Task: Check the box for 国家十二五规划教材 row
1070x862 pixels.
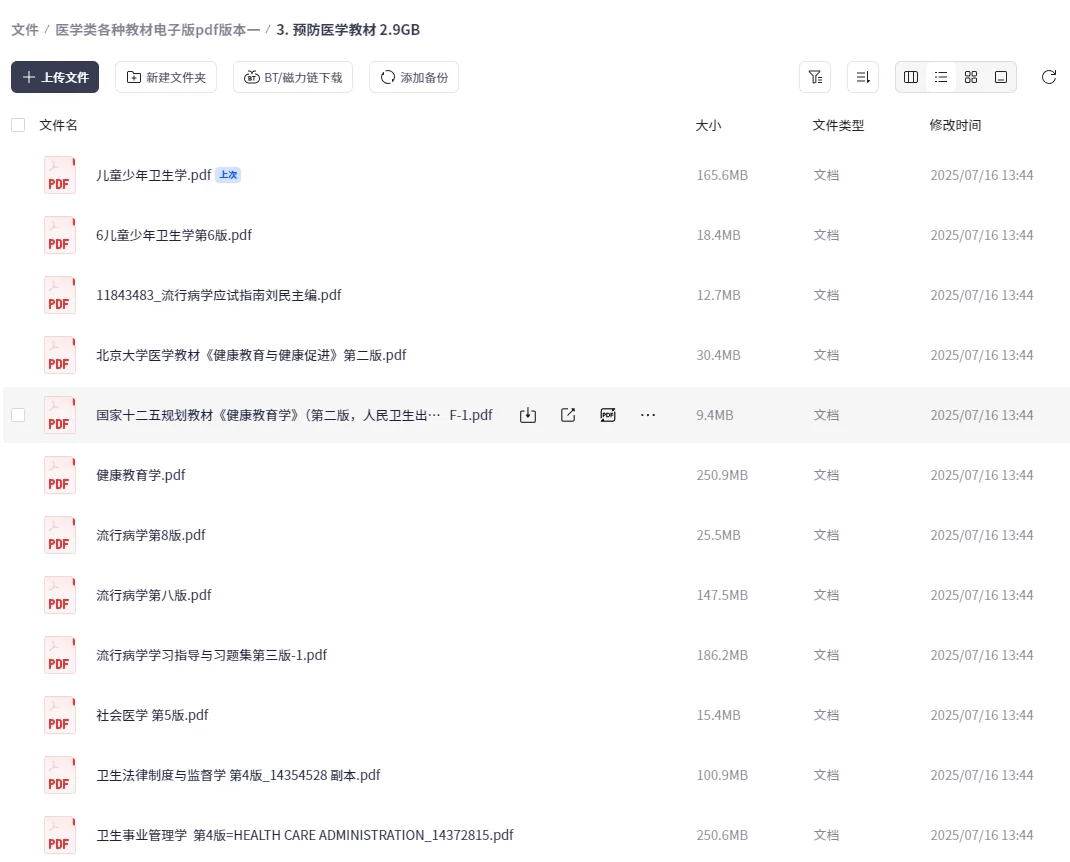Action: (x=18, y=415)
